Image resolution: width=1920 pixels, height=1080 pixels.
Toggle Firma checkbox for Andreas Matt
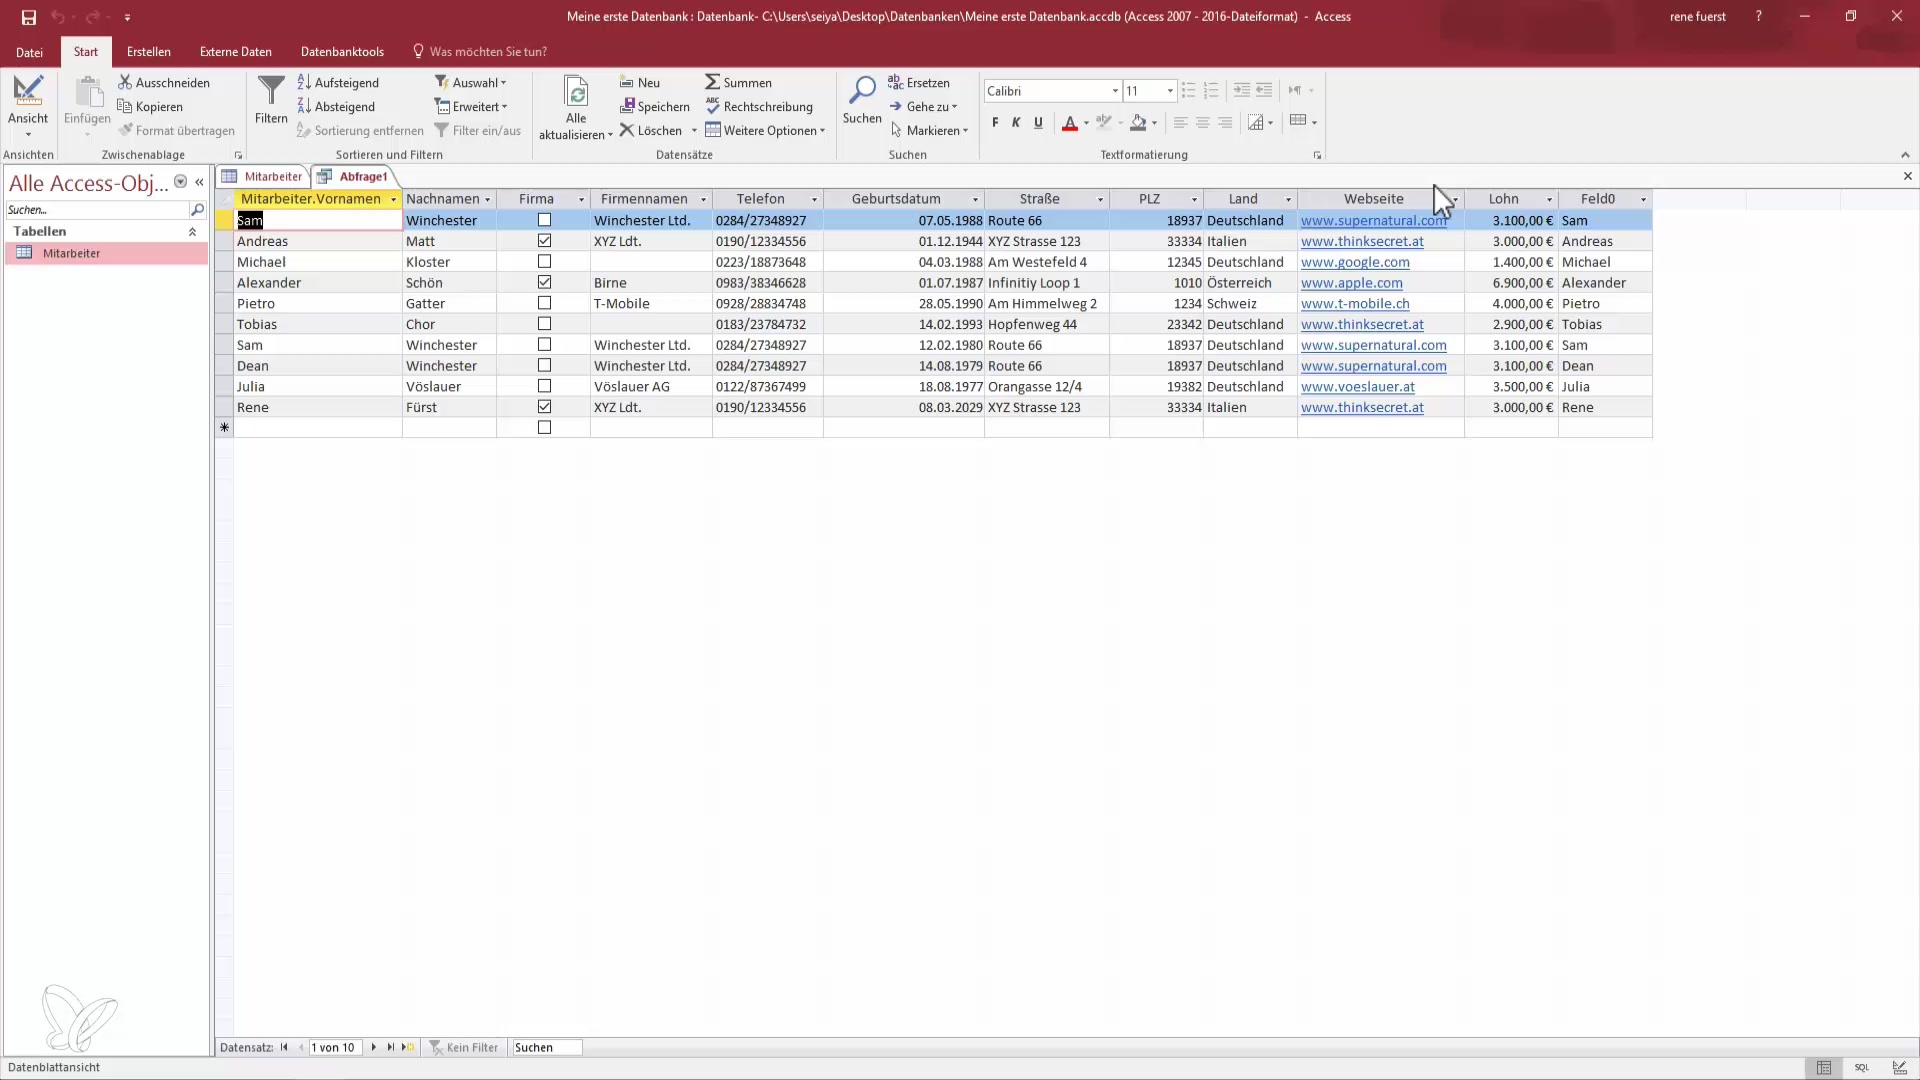(x=544, y=241)
